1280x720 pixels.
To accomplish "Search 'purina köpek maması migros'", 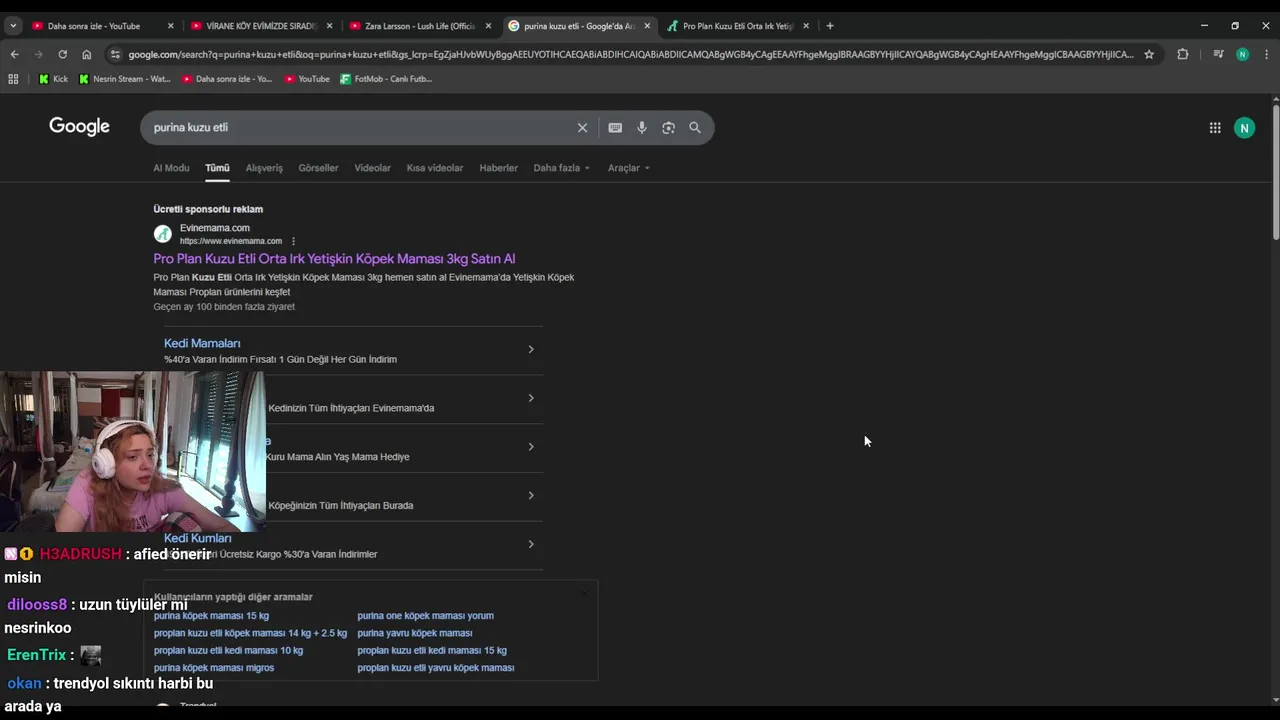I will coord(213,668).
